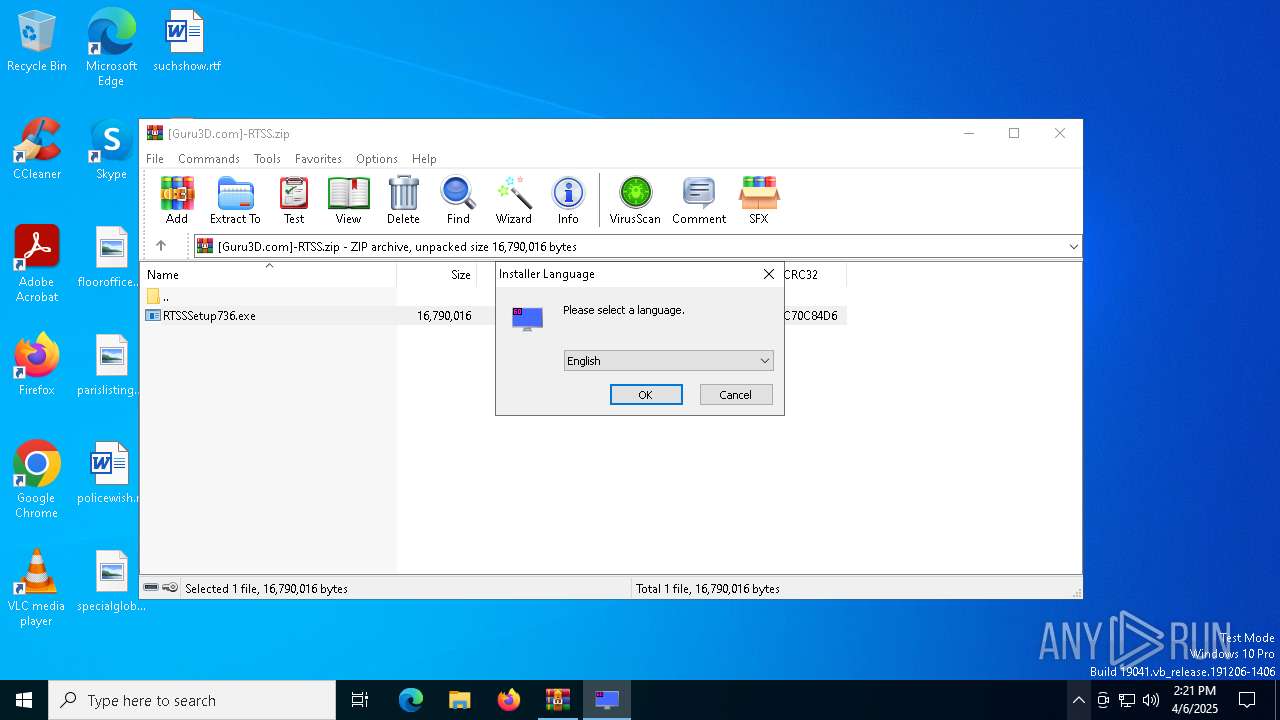Click the volume icon in system tray
Viewport: 1280px width, 720px height.
point(1151,700)
